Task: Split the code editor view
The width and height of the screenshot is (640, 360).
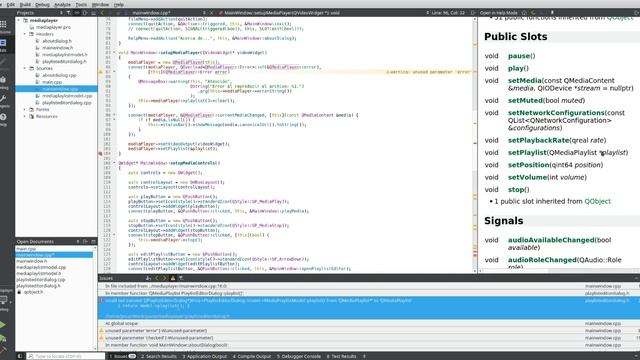Action: [x=473, y=13]
